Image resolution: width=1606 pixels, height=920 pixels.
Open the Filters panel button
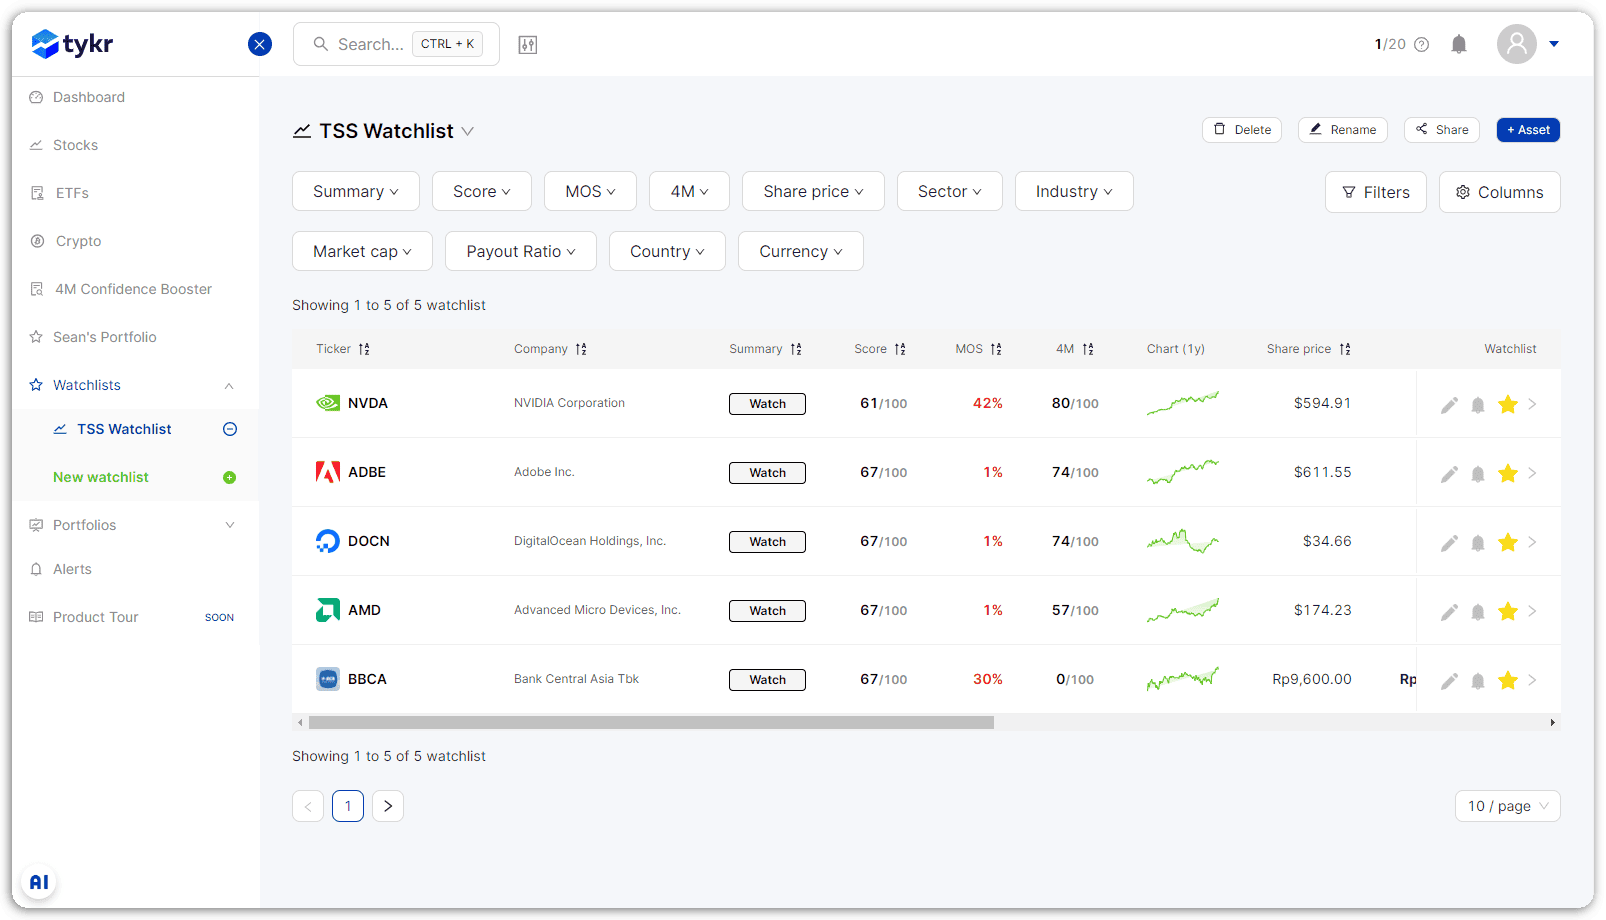1376,192
